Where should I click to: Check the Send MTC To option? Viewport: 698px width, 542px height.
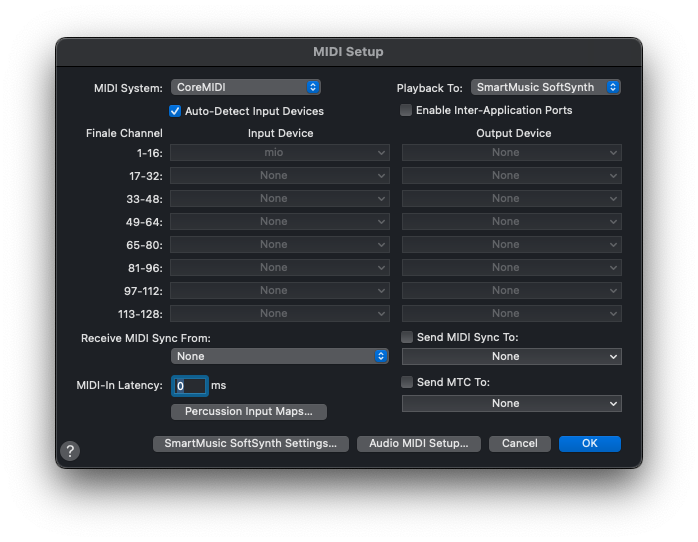point(406,382)
